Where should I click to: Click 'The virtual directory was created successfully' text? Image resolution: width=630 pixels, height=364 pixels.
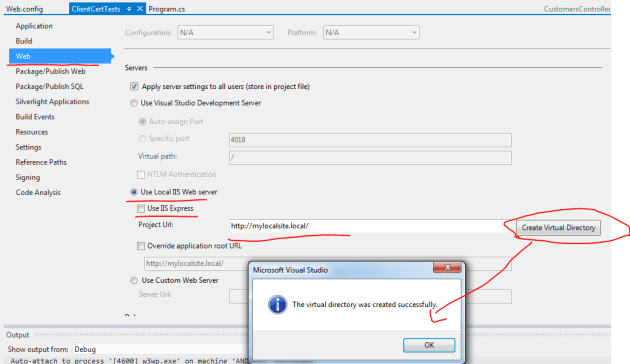pos(364,305)
